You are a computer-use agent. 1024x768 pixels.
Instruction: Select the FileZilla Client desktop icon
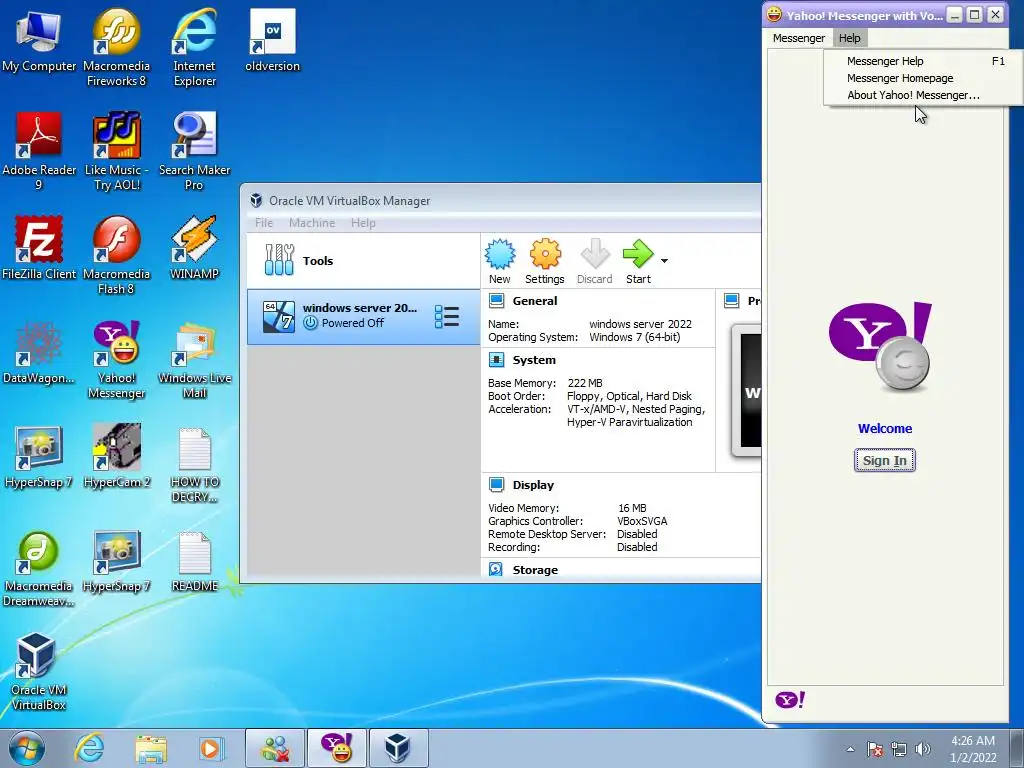coord(39,248)
